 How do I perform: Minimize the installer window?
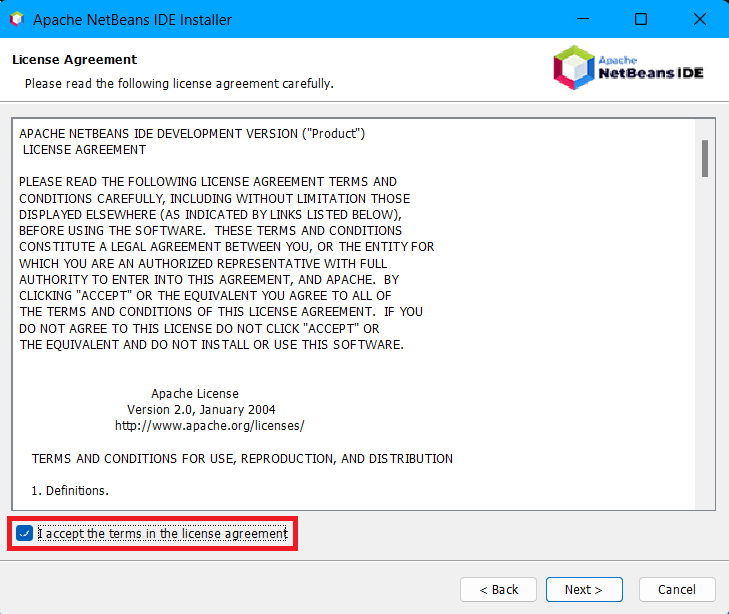click(583, 19)
